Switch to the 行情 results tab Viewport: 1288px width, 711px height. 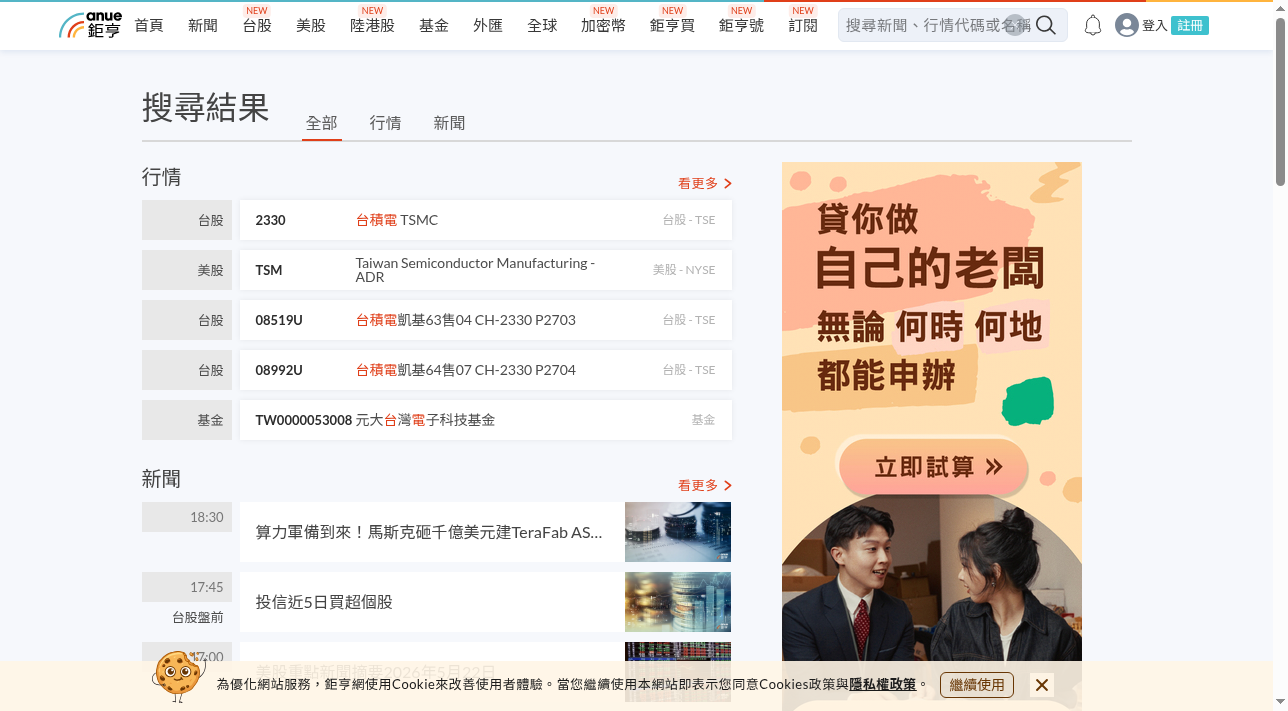tap(385, 123)
